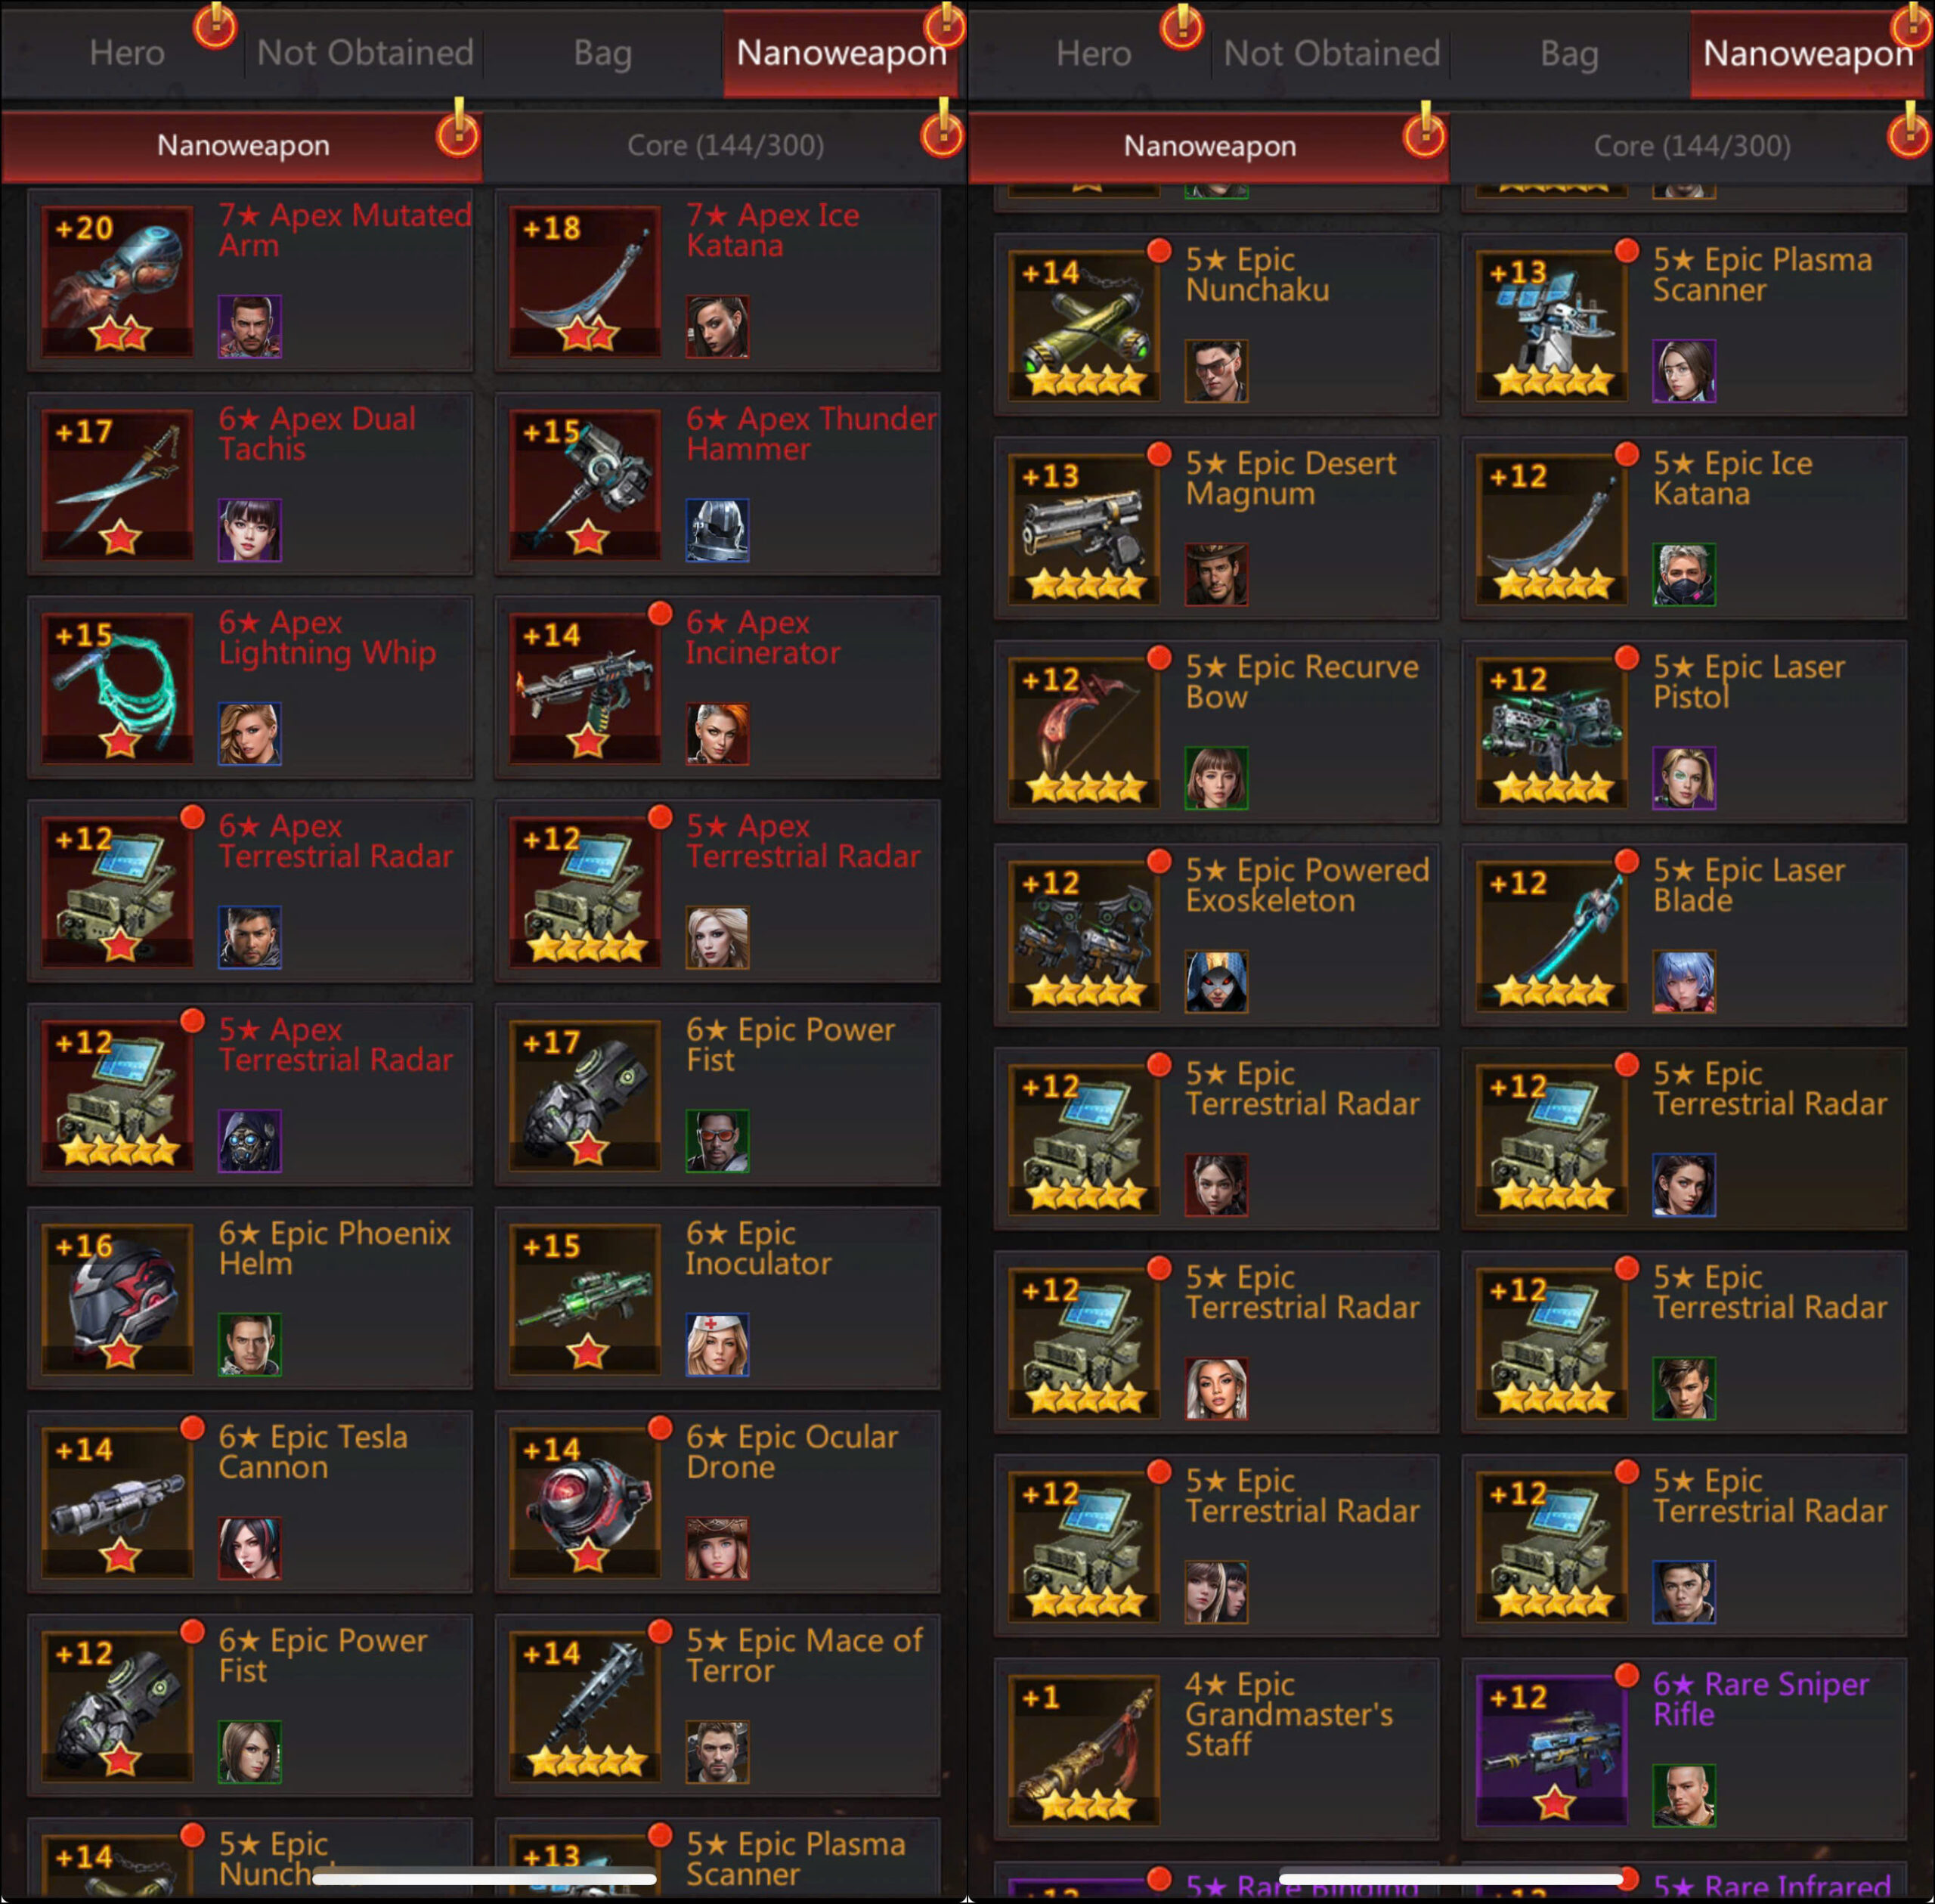The width and height of the screenshot is (1935, 1904).
Task: Open the left Bag tab
Action: 602,53
